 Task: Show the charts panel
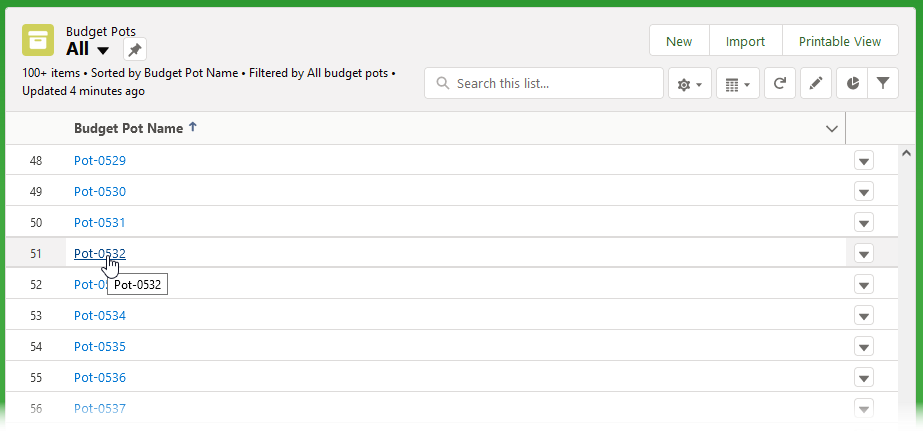[x=852, y=84]
